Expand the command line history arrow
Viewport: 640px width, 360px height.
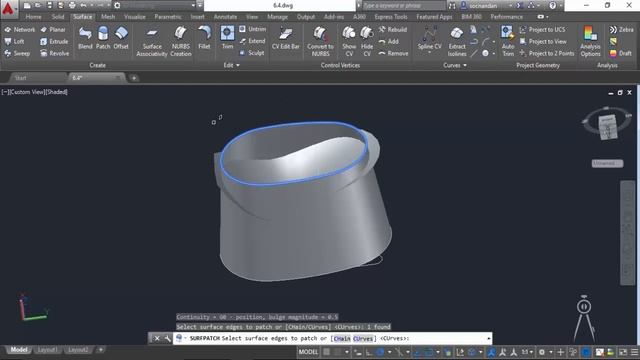(489, 338)
